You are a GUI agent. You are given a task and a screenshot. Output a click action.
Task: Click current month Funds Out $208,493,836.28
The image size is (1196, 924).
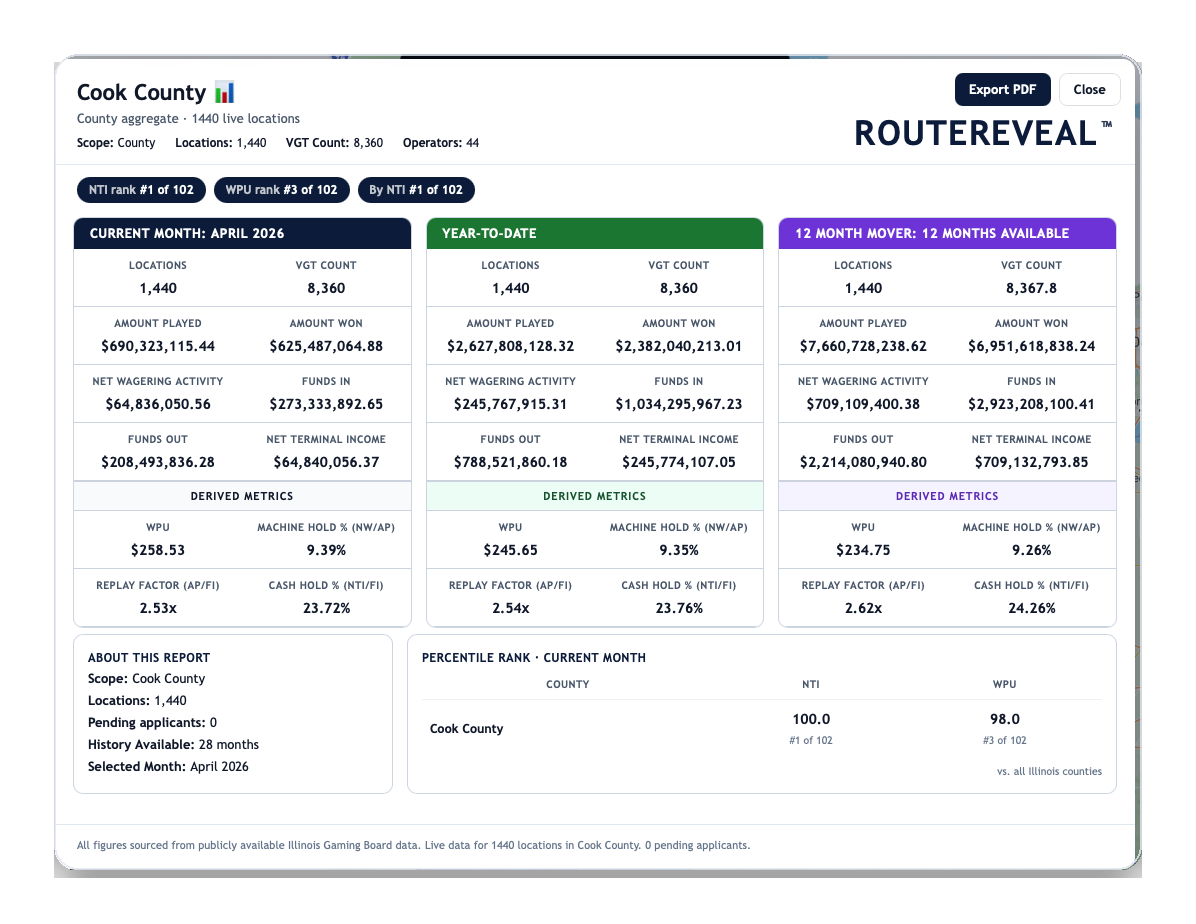click(x=158, y=462)
